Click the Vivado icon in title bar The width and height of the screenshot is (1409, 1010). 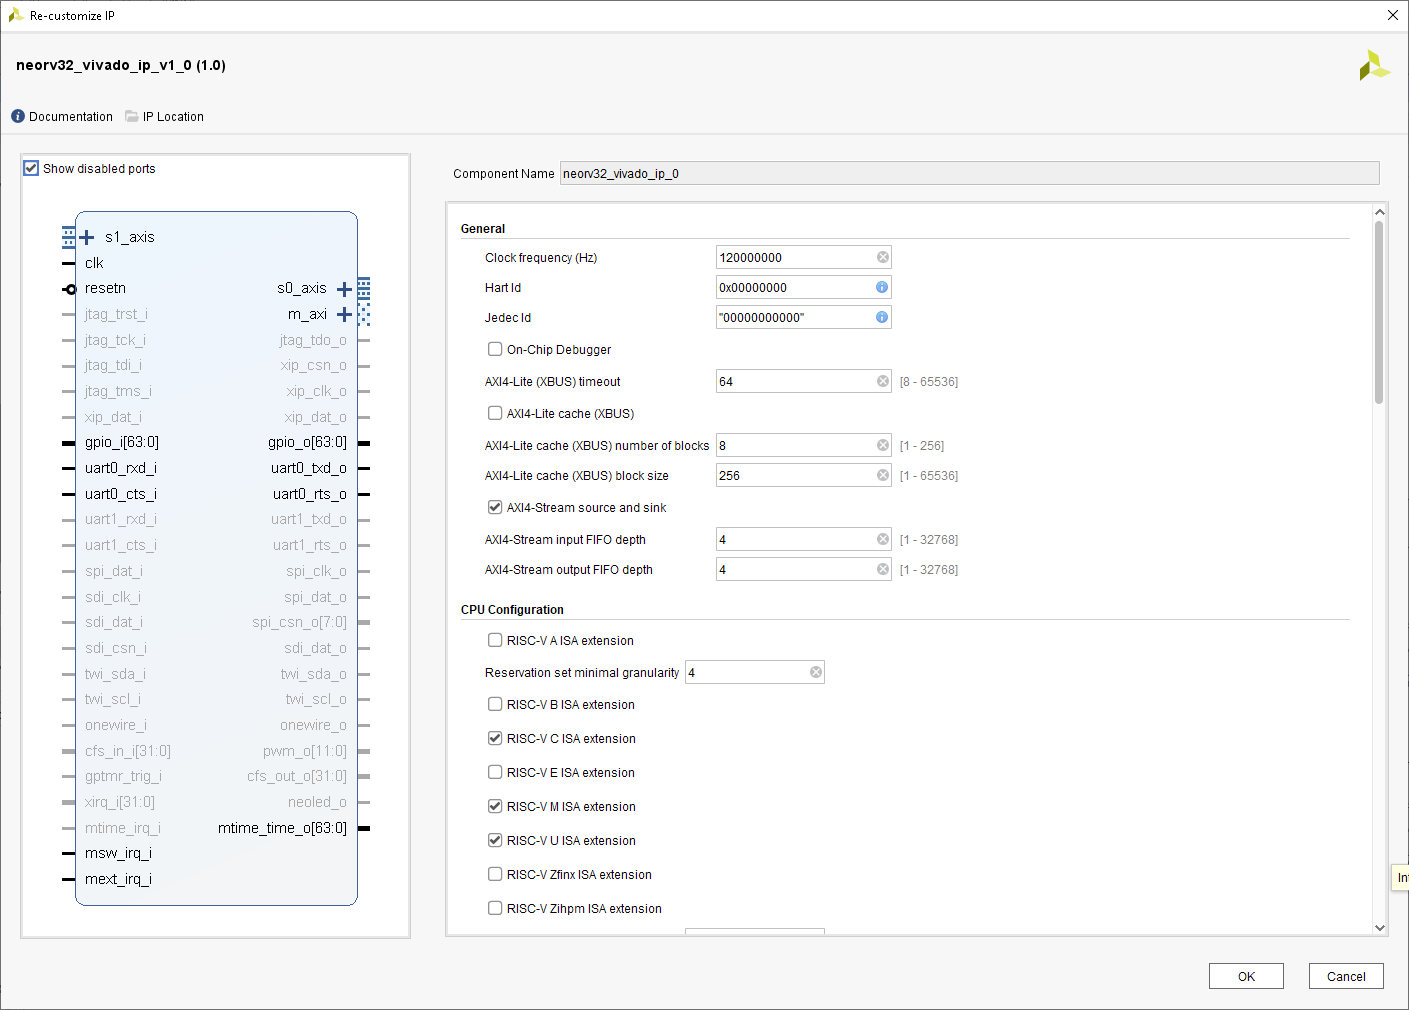click(16, 15)
